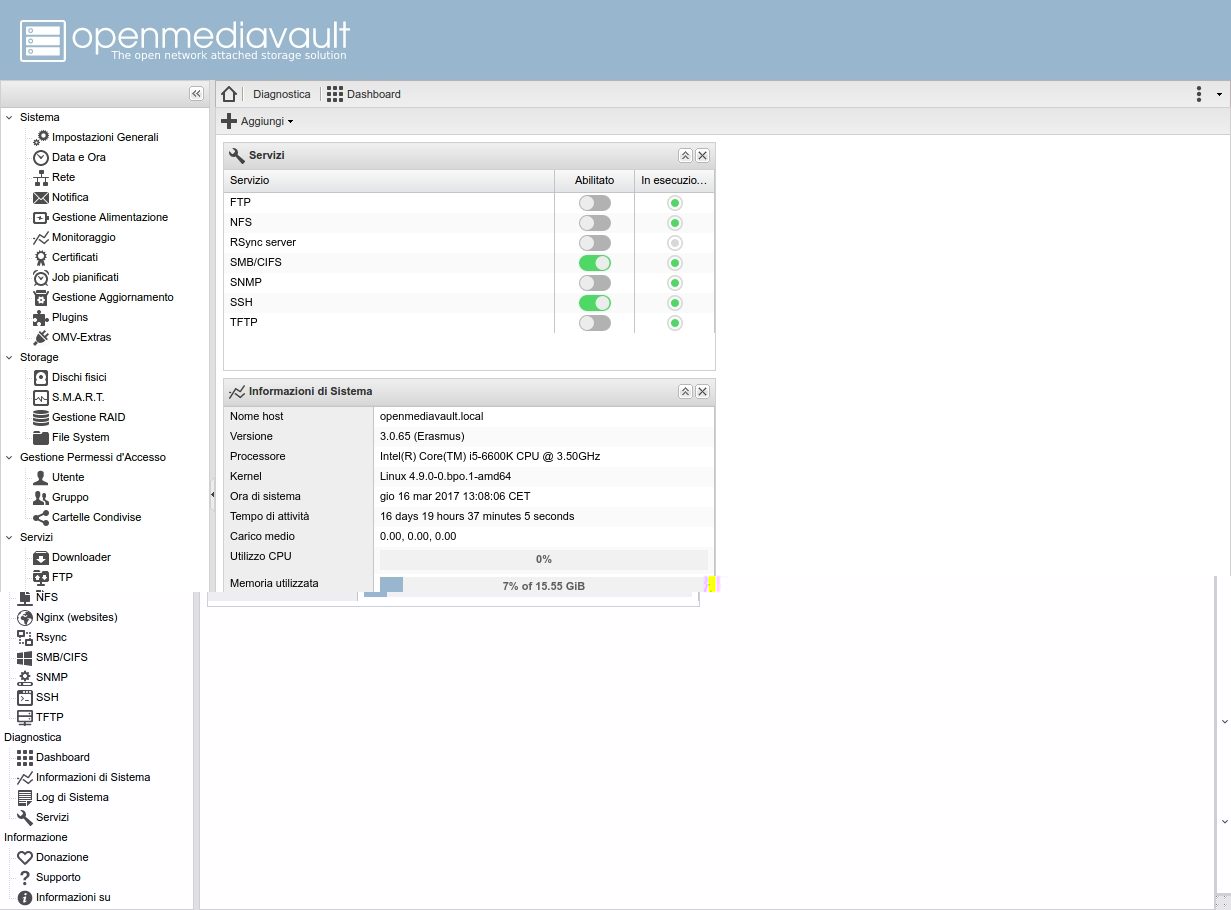This screenshot has width=1231, height=910.
Task: Disable the SMB/CIFS service toggle
Action: coord(594,262)
